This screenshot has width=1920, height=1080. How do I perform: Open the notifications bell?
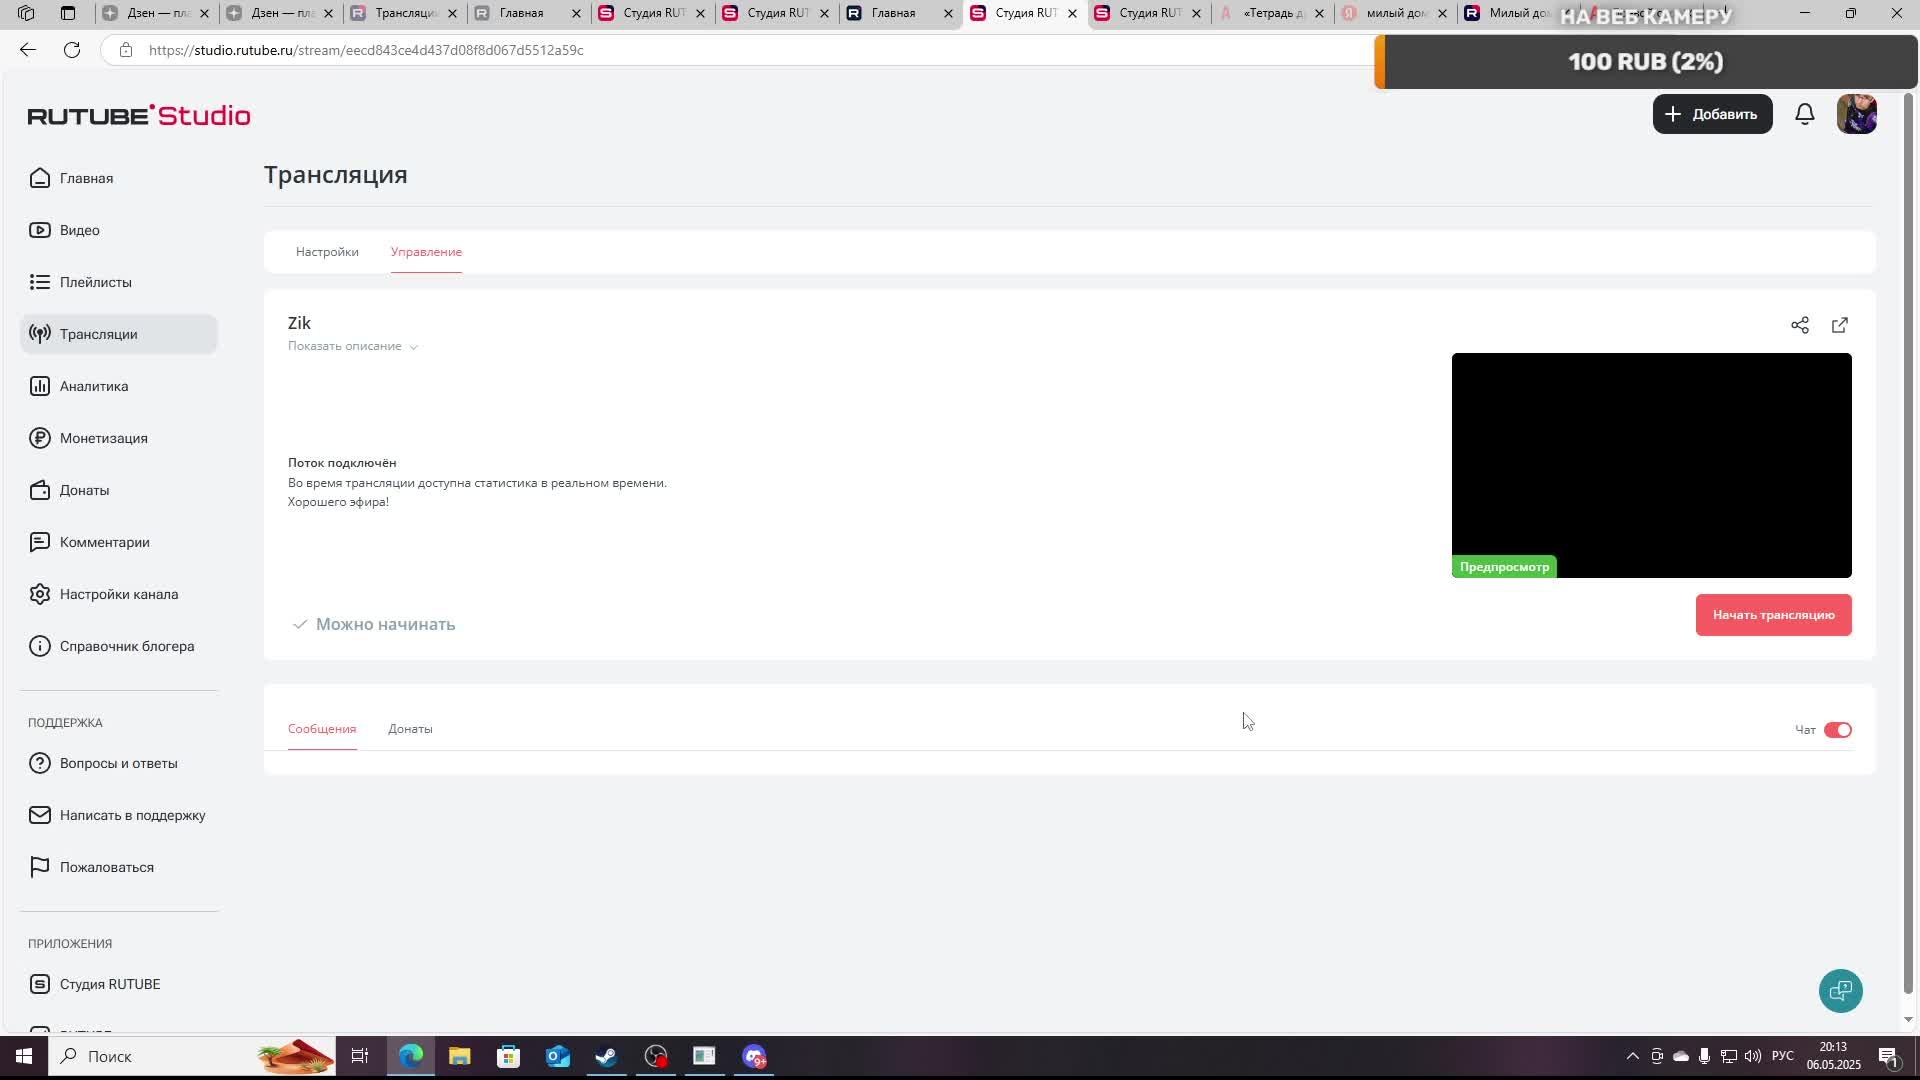coord(1804,114)
